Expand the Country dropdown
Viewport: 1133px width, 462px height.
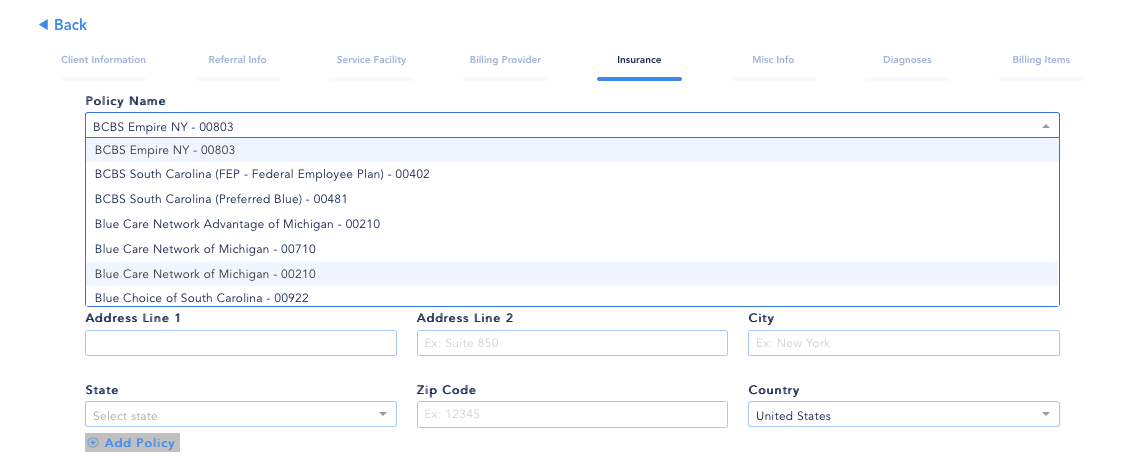[904, 414]
